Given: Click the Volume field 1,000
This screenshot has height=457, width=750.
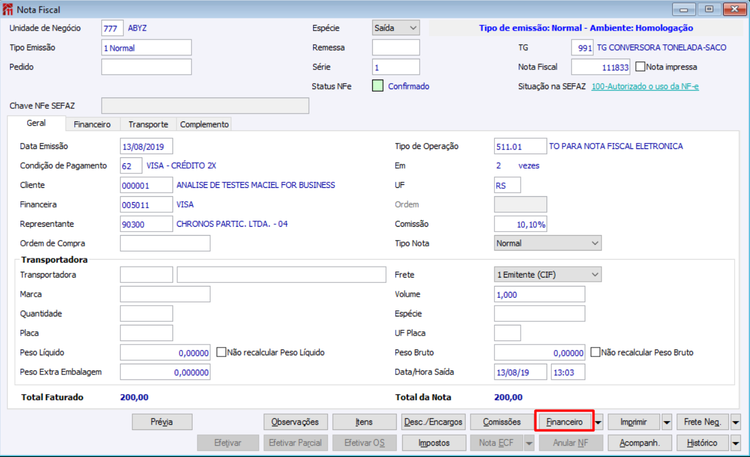Looking at the screenshot, I should pyautogui.click(x=540, y=294).
